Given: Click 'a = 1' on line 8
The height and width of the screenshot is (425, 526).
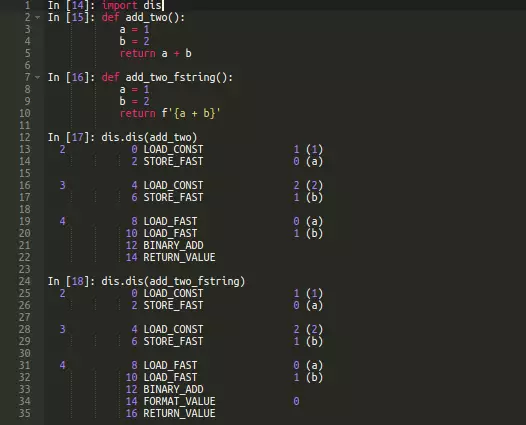Looking at the screenshot, I should 135,89.
